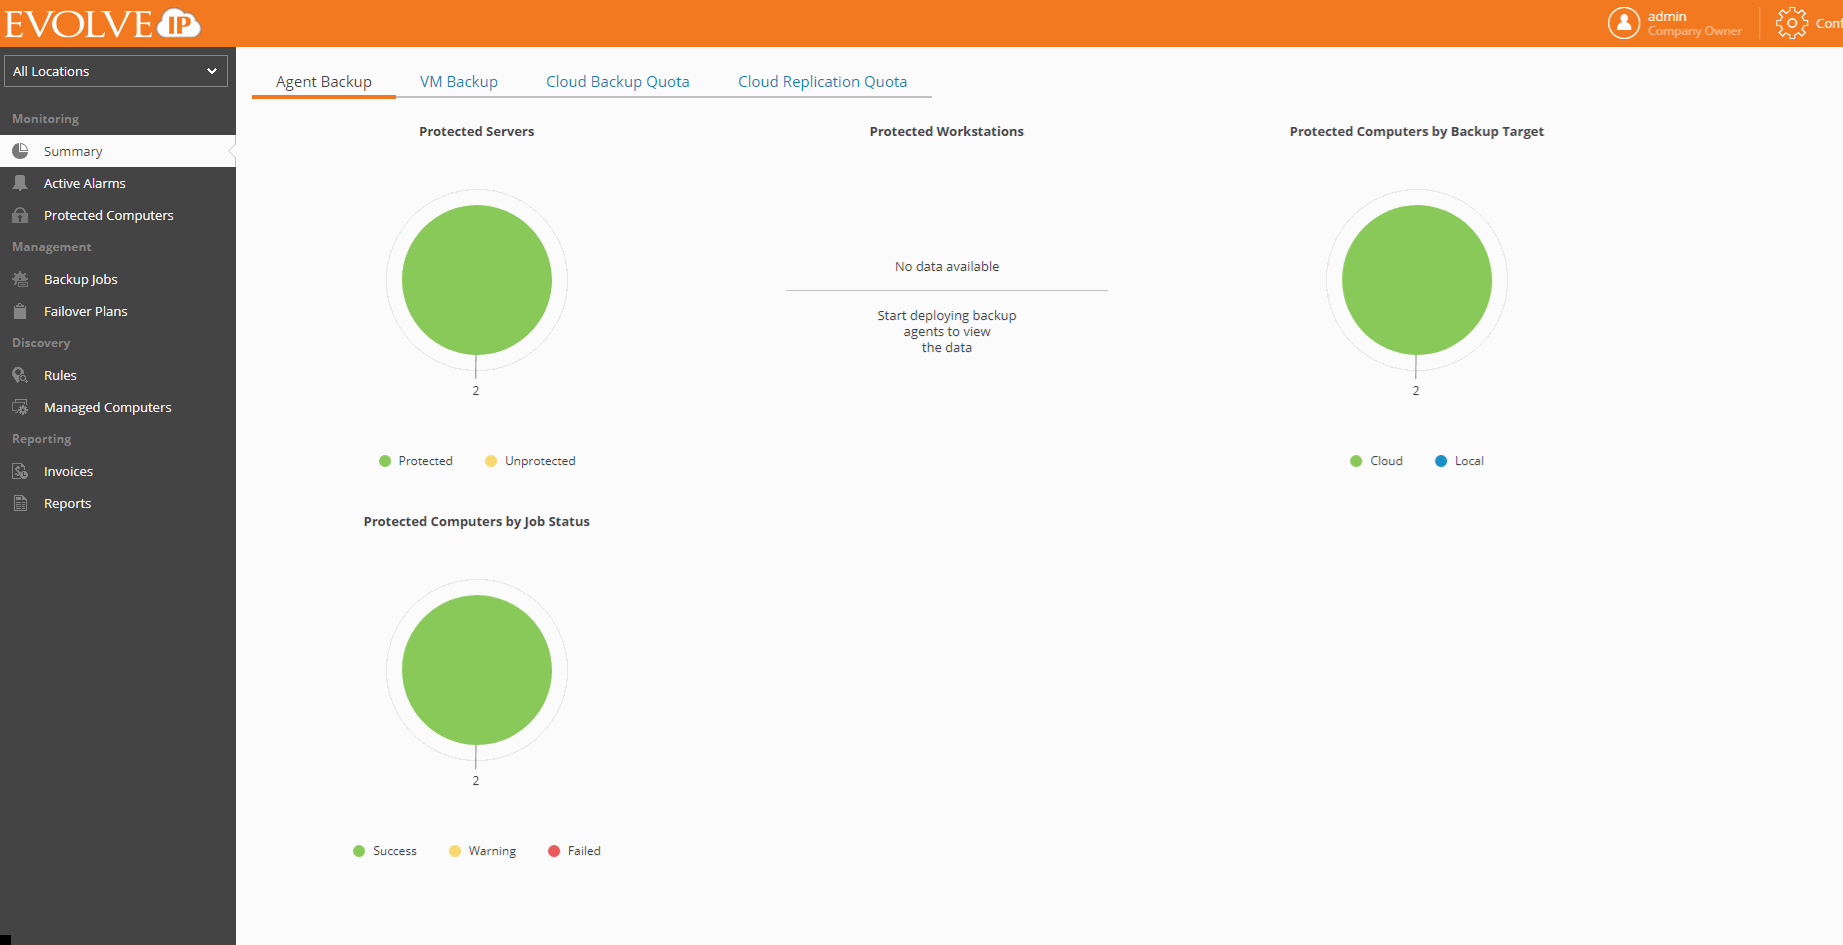Click the Managed Computers icon
Screen dimensions: 1843x945
tap(20, 407)
